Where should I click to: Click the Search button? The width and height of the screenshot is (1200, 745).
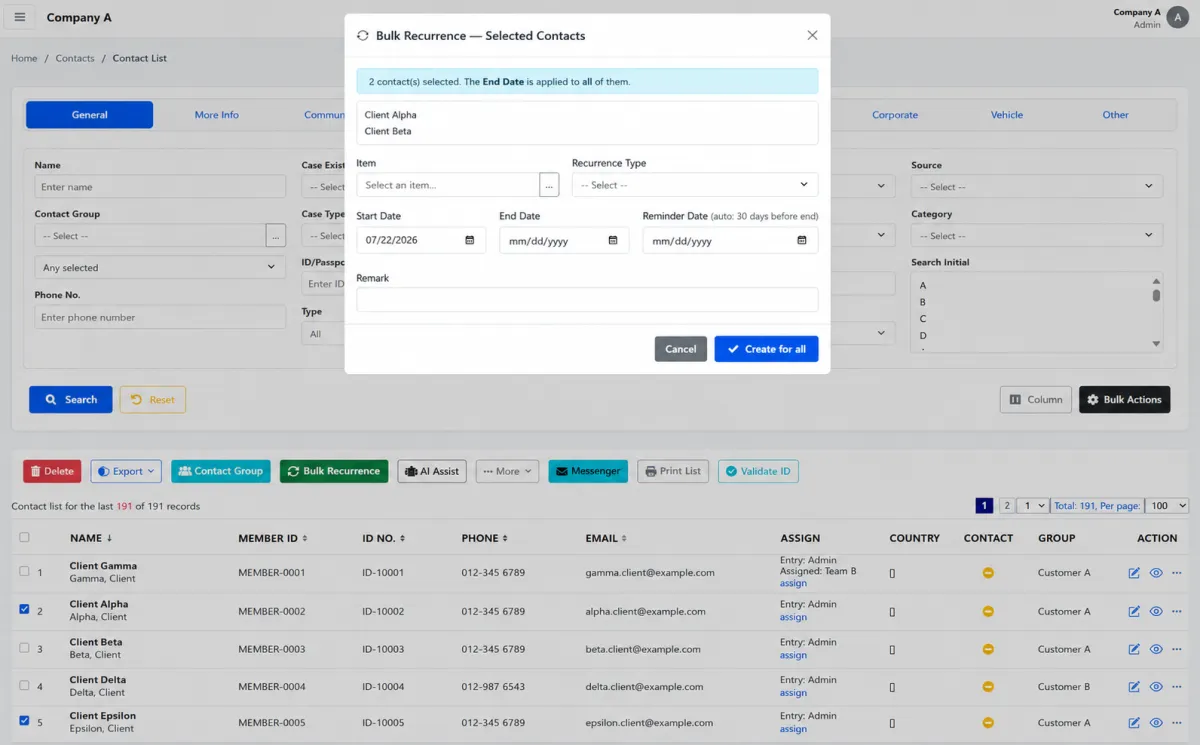coord(71,400)
